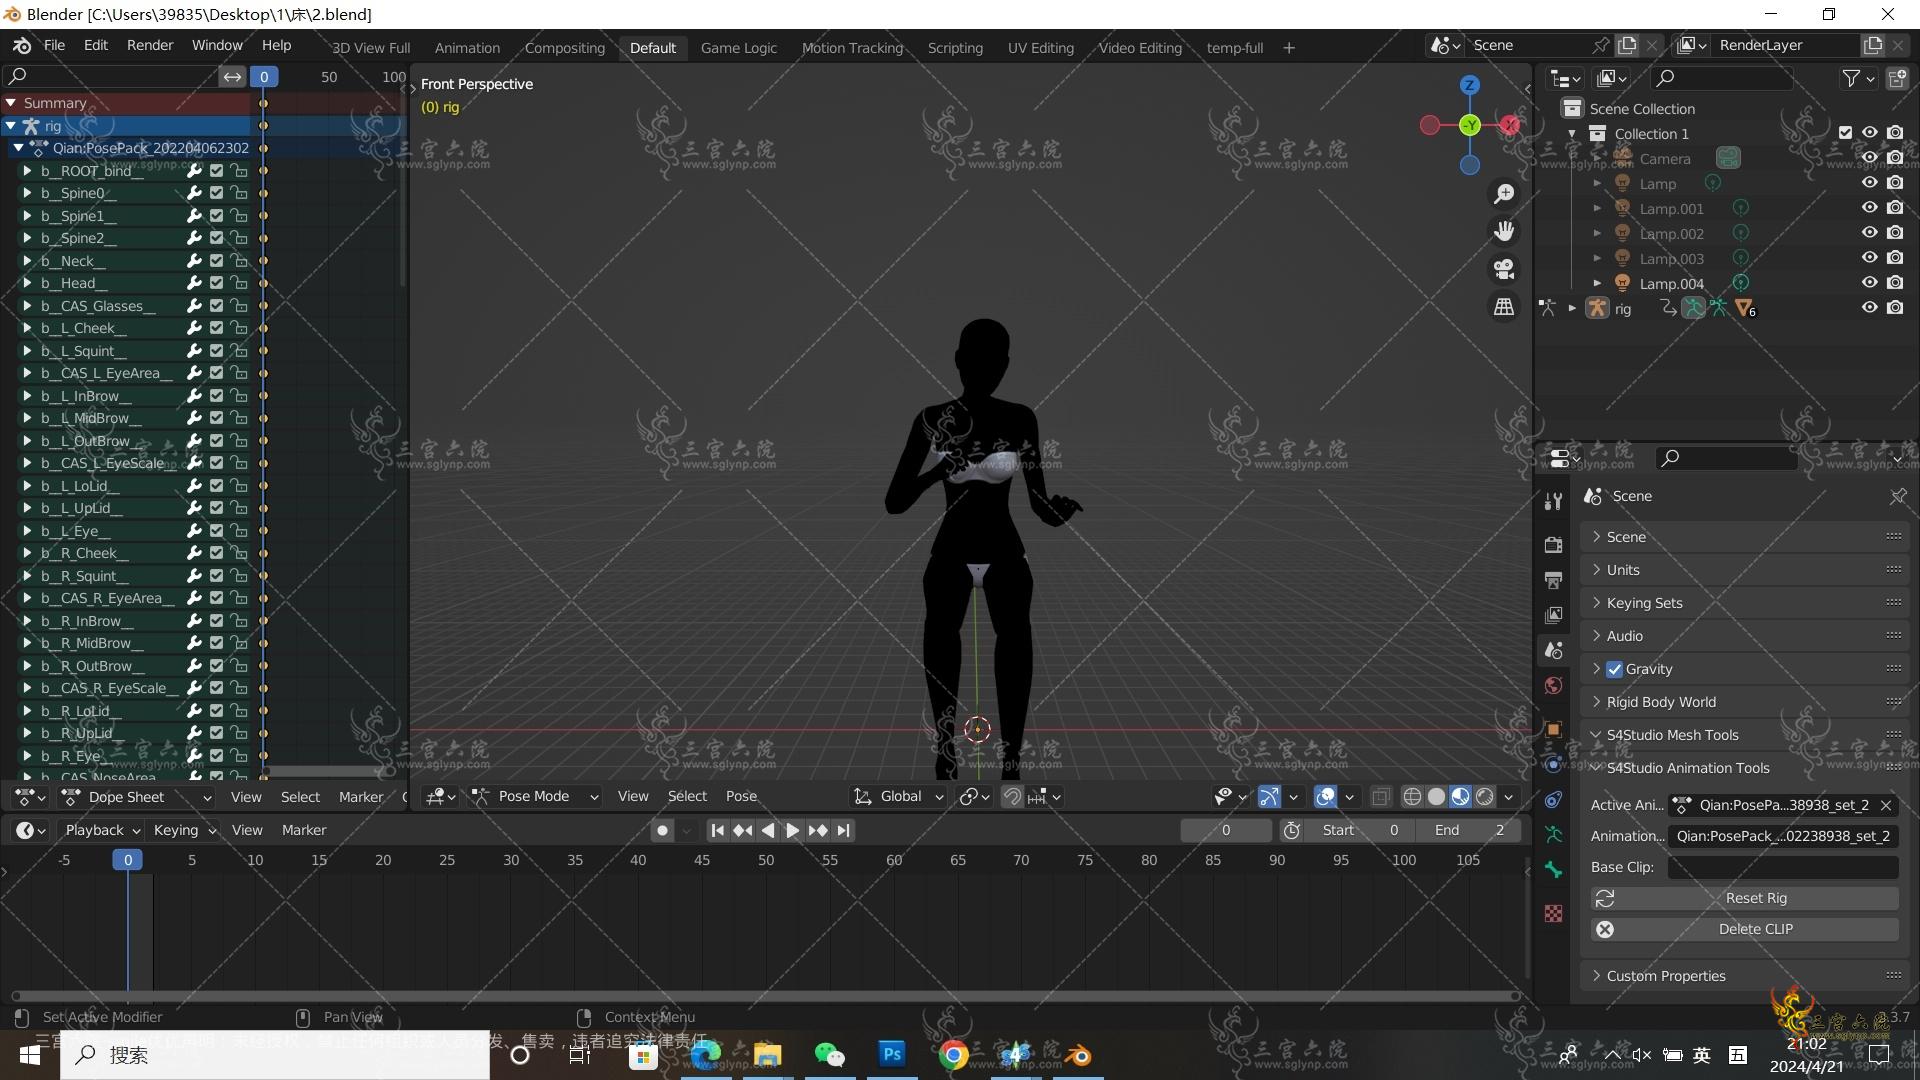Click the End frame field
Image resolution: width=1920 pixels, height=1080 pixels.
tap(1470, 830)
